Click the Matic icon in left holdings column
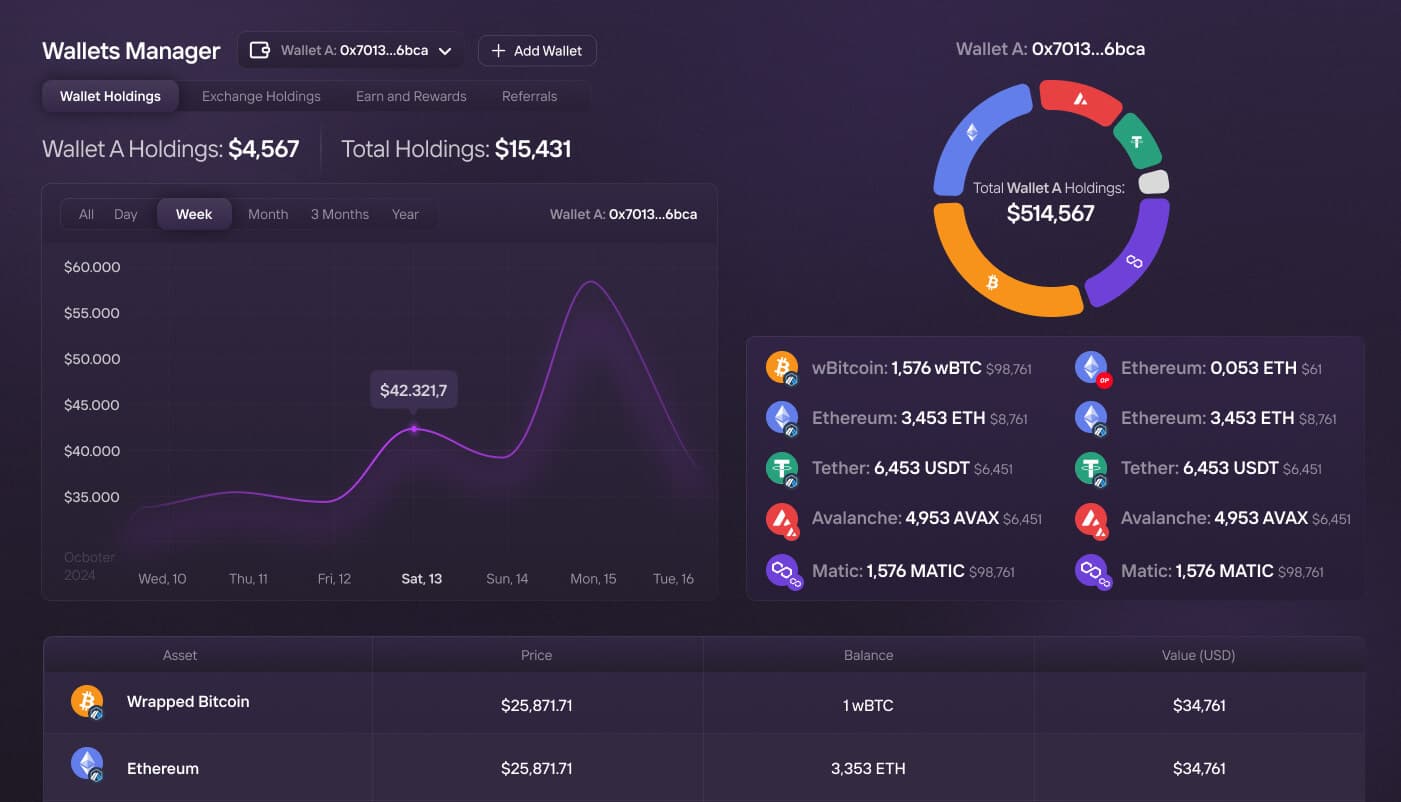Screen dimensions: 1401x802 (x=783, y=571)
